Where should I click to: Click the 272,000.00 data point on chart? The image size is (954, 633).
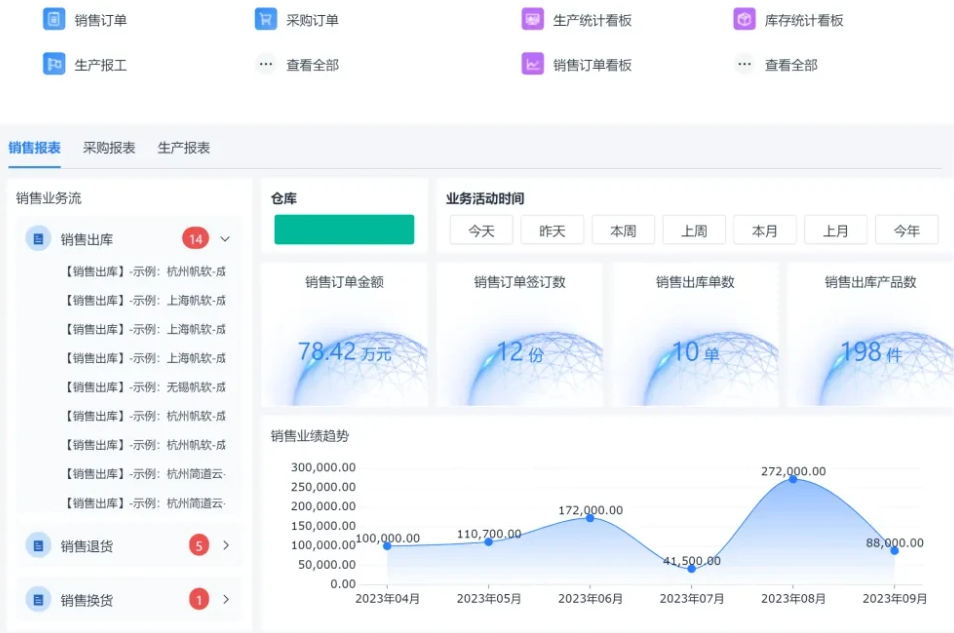793,479
